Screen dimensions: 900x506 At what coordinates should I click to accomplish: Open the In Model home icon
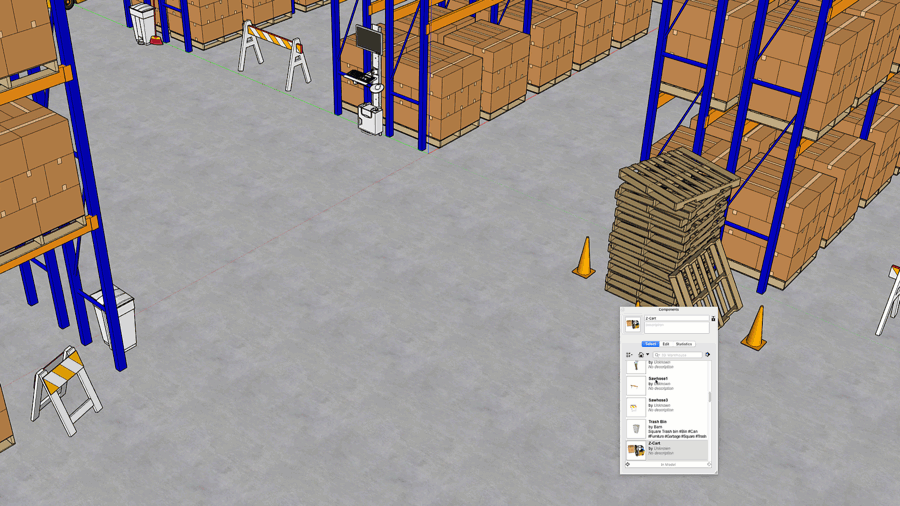click(x=641, y=355)
